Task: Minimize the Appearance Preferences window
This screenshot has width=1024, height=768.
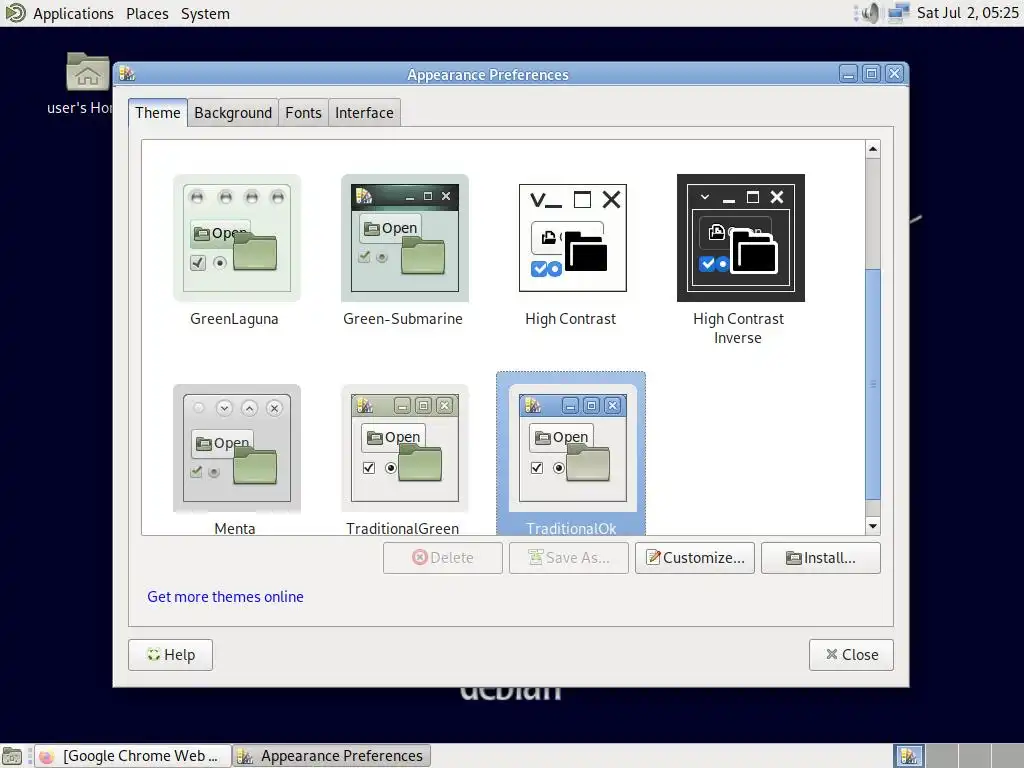Action: [848, 74]
